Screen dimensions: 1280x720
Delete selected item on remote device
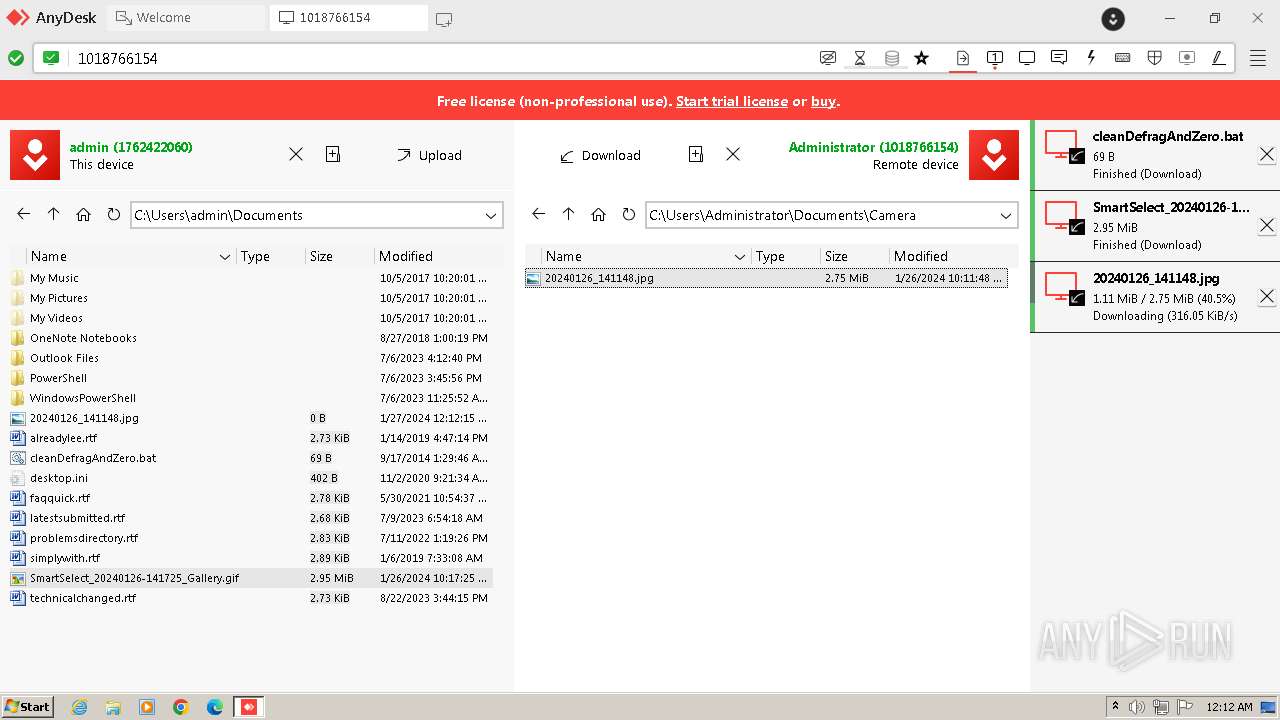tap(733, 154)
